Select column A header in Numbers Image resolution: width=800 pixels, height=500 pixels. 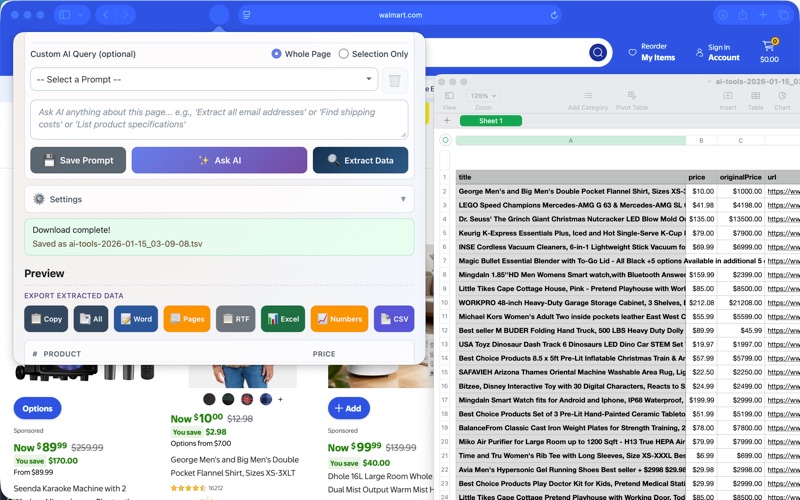coord(570,140)
